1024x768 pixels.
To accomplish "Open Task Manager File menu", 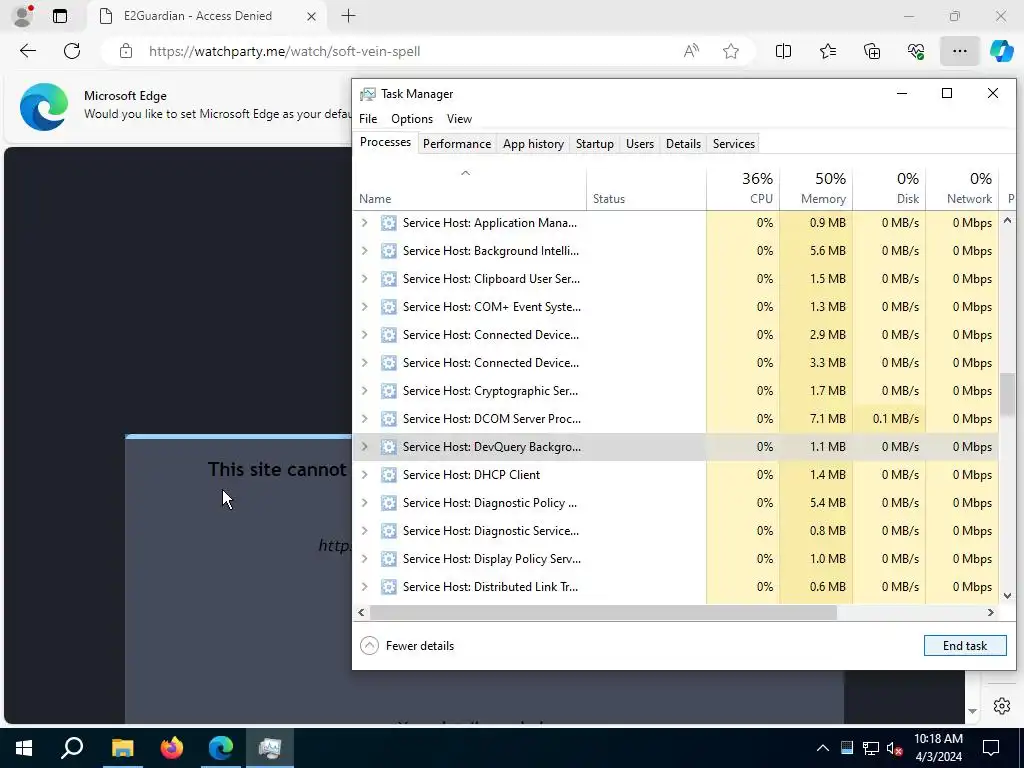I will (368, 119).
